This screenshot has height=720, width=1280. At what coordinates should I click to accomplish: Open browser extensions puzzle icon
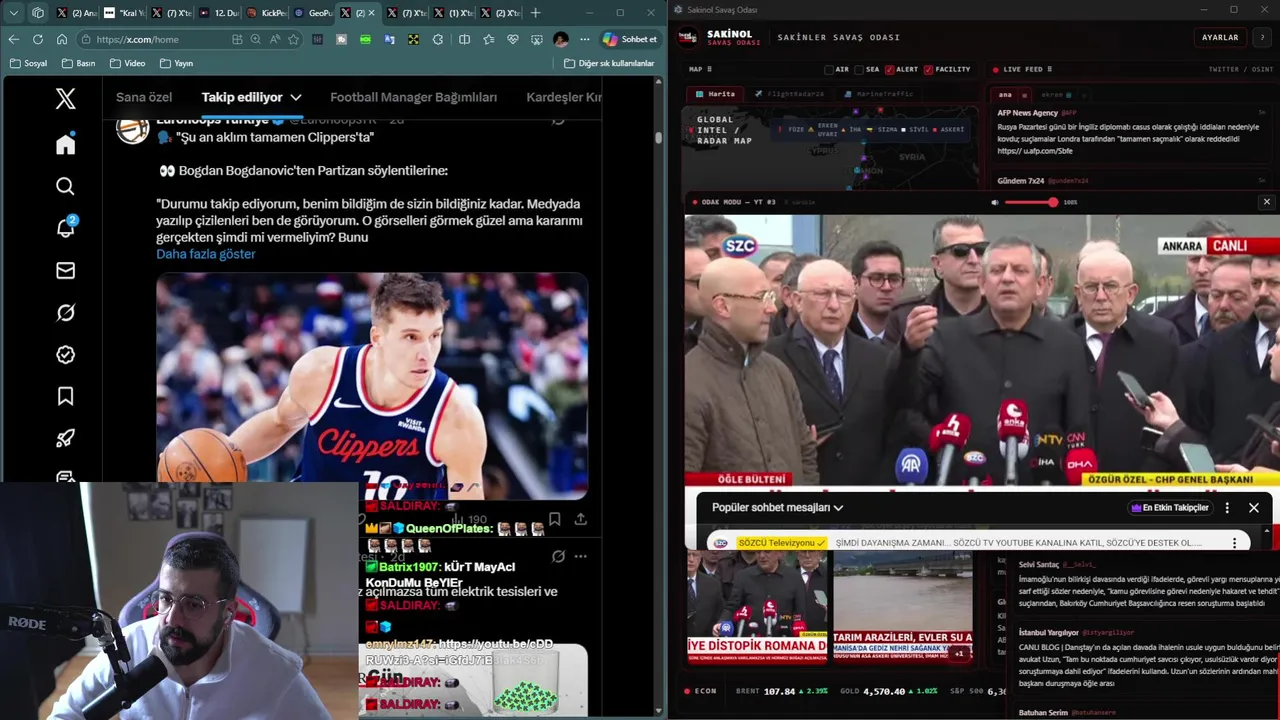point(438,39)
